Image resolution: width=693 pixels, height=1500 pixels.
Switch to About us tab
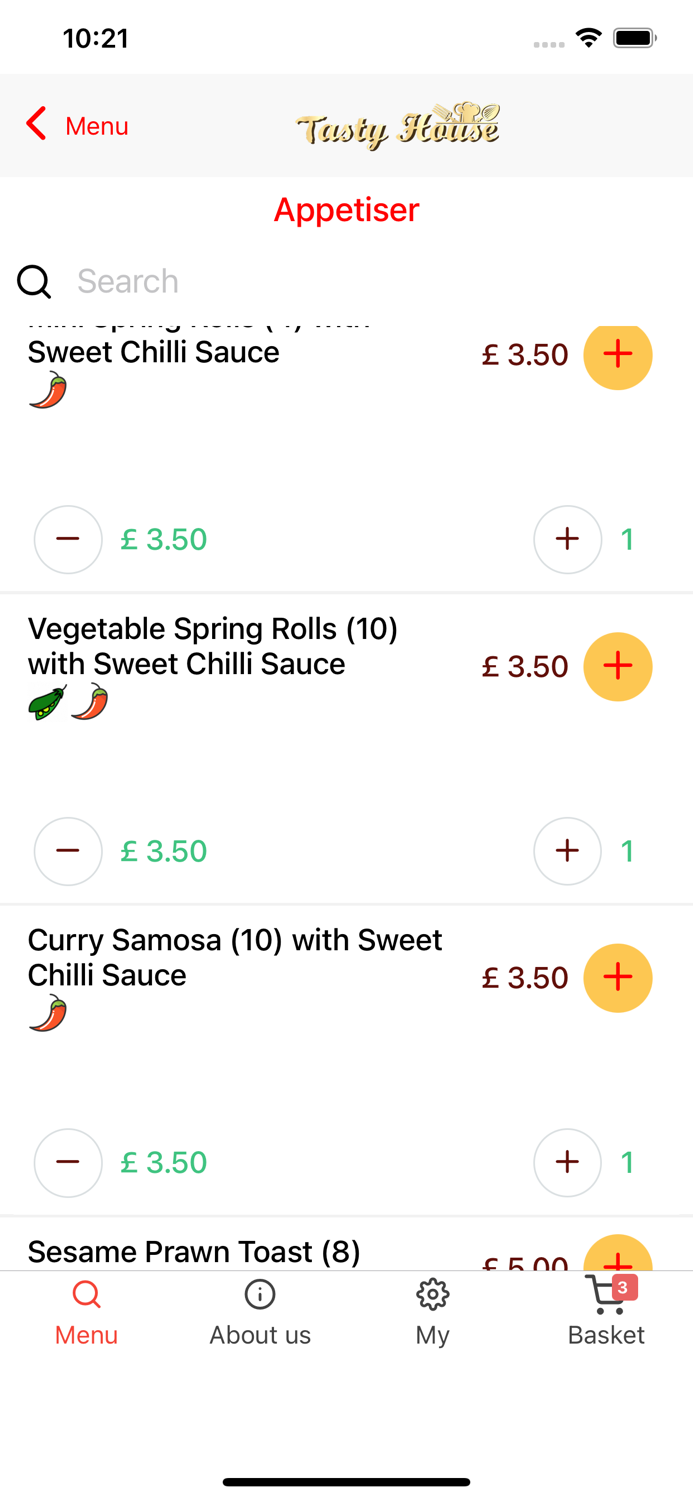click(x=260, y=1312)
